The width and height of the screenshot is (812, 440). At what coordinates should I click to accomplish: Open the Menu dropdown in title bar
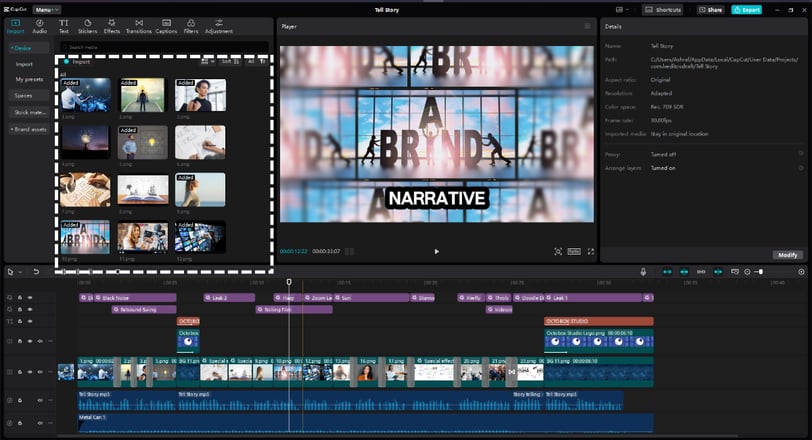47,9
